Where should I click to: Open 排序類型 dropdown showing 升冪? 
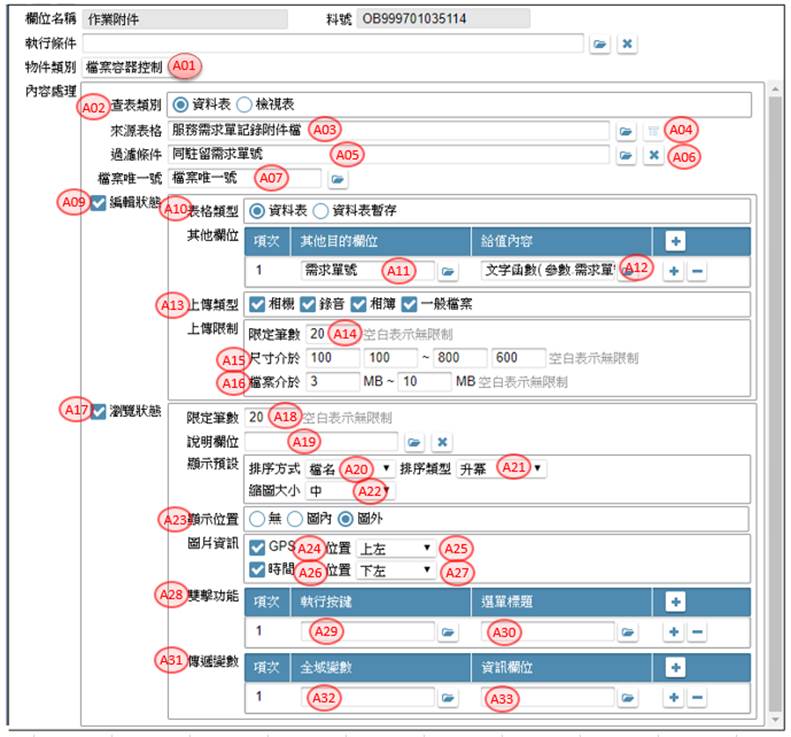click(x=501, y=469)
